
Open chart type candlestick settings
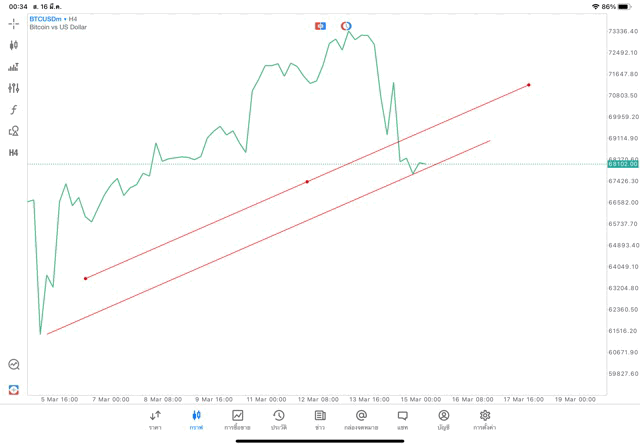click(x=13, y=45)
